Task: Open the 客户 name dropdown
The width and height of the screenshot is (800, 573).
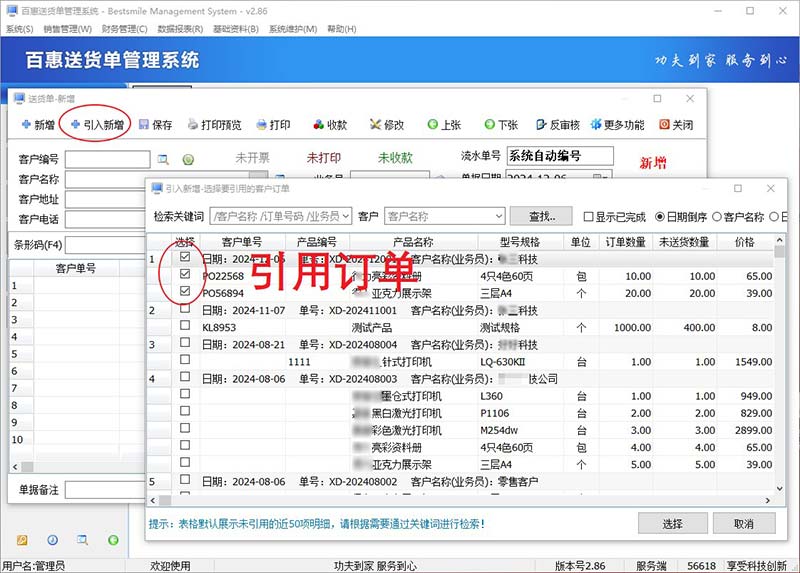Action: (x=498, y=216)
